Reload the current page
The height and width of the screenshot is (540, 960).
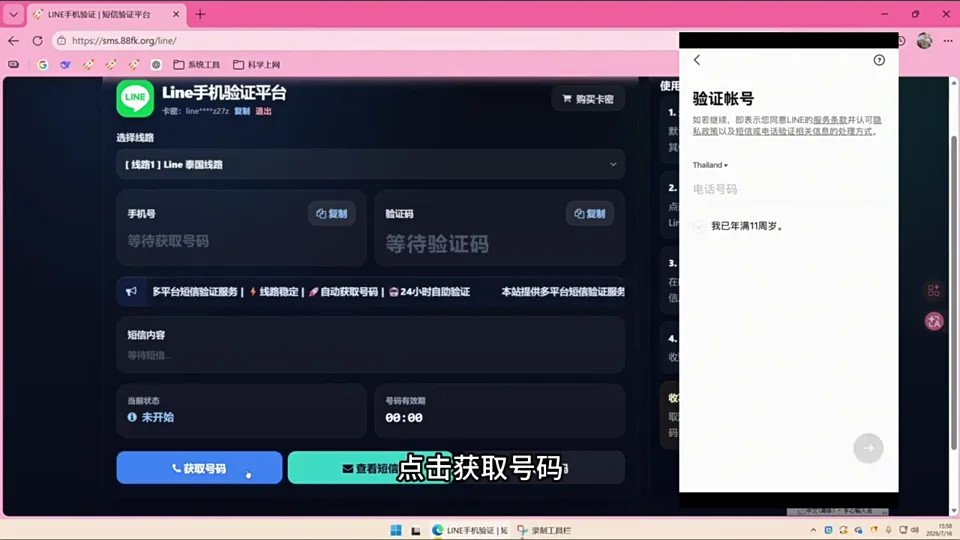coord(37,40)
